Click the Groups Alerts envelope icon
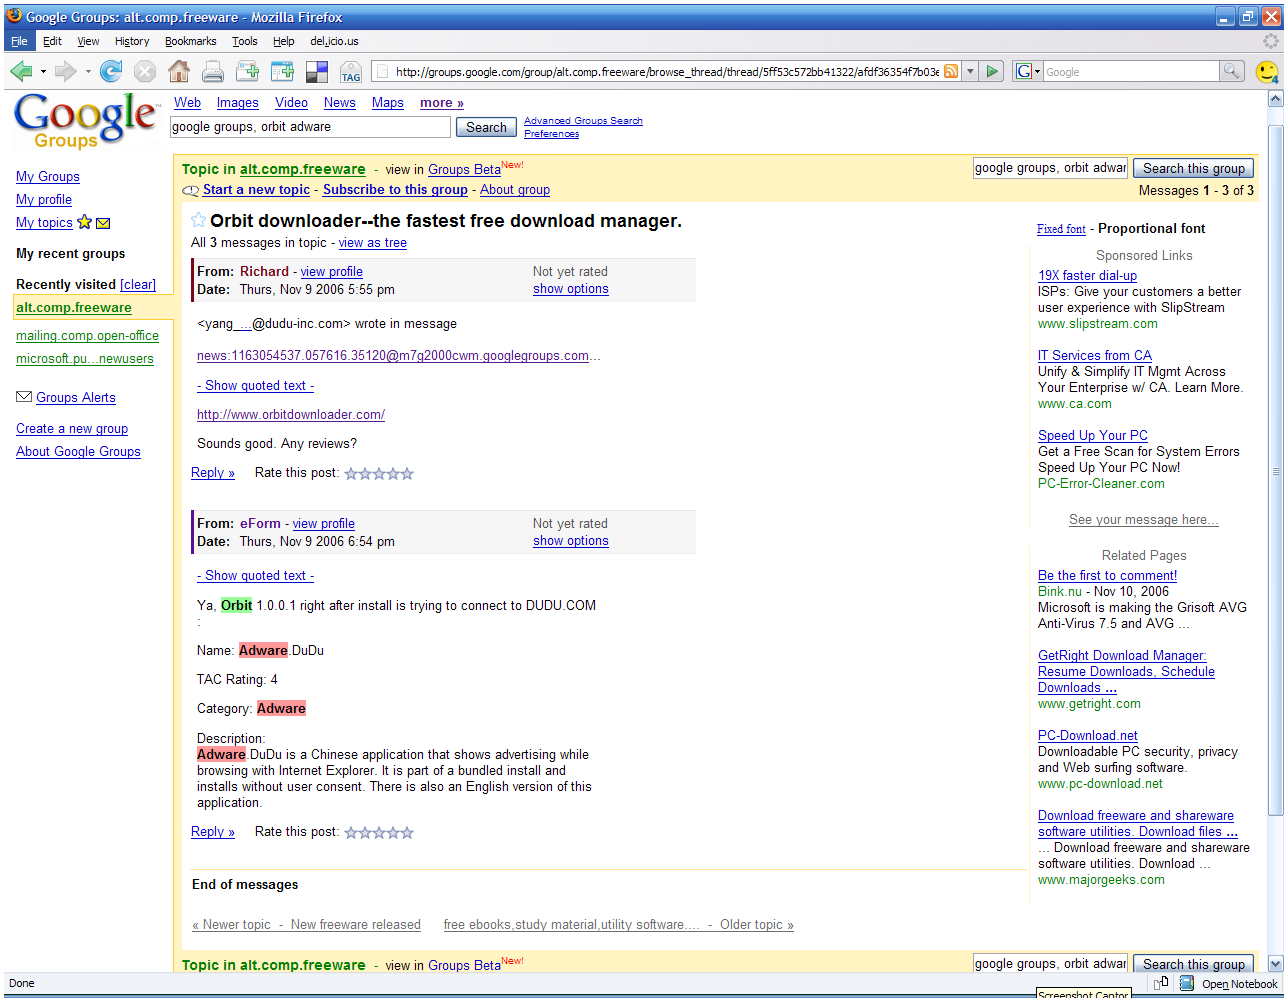The height and width of the screenshot is (998, 1288). 24,397
